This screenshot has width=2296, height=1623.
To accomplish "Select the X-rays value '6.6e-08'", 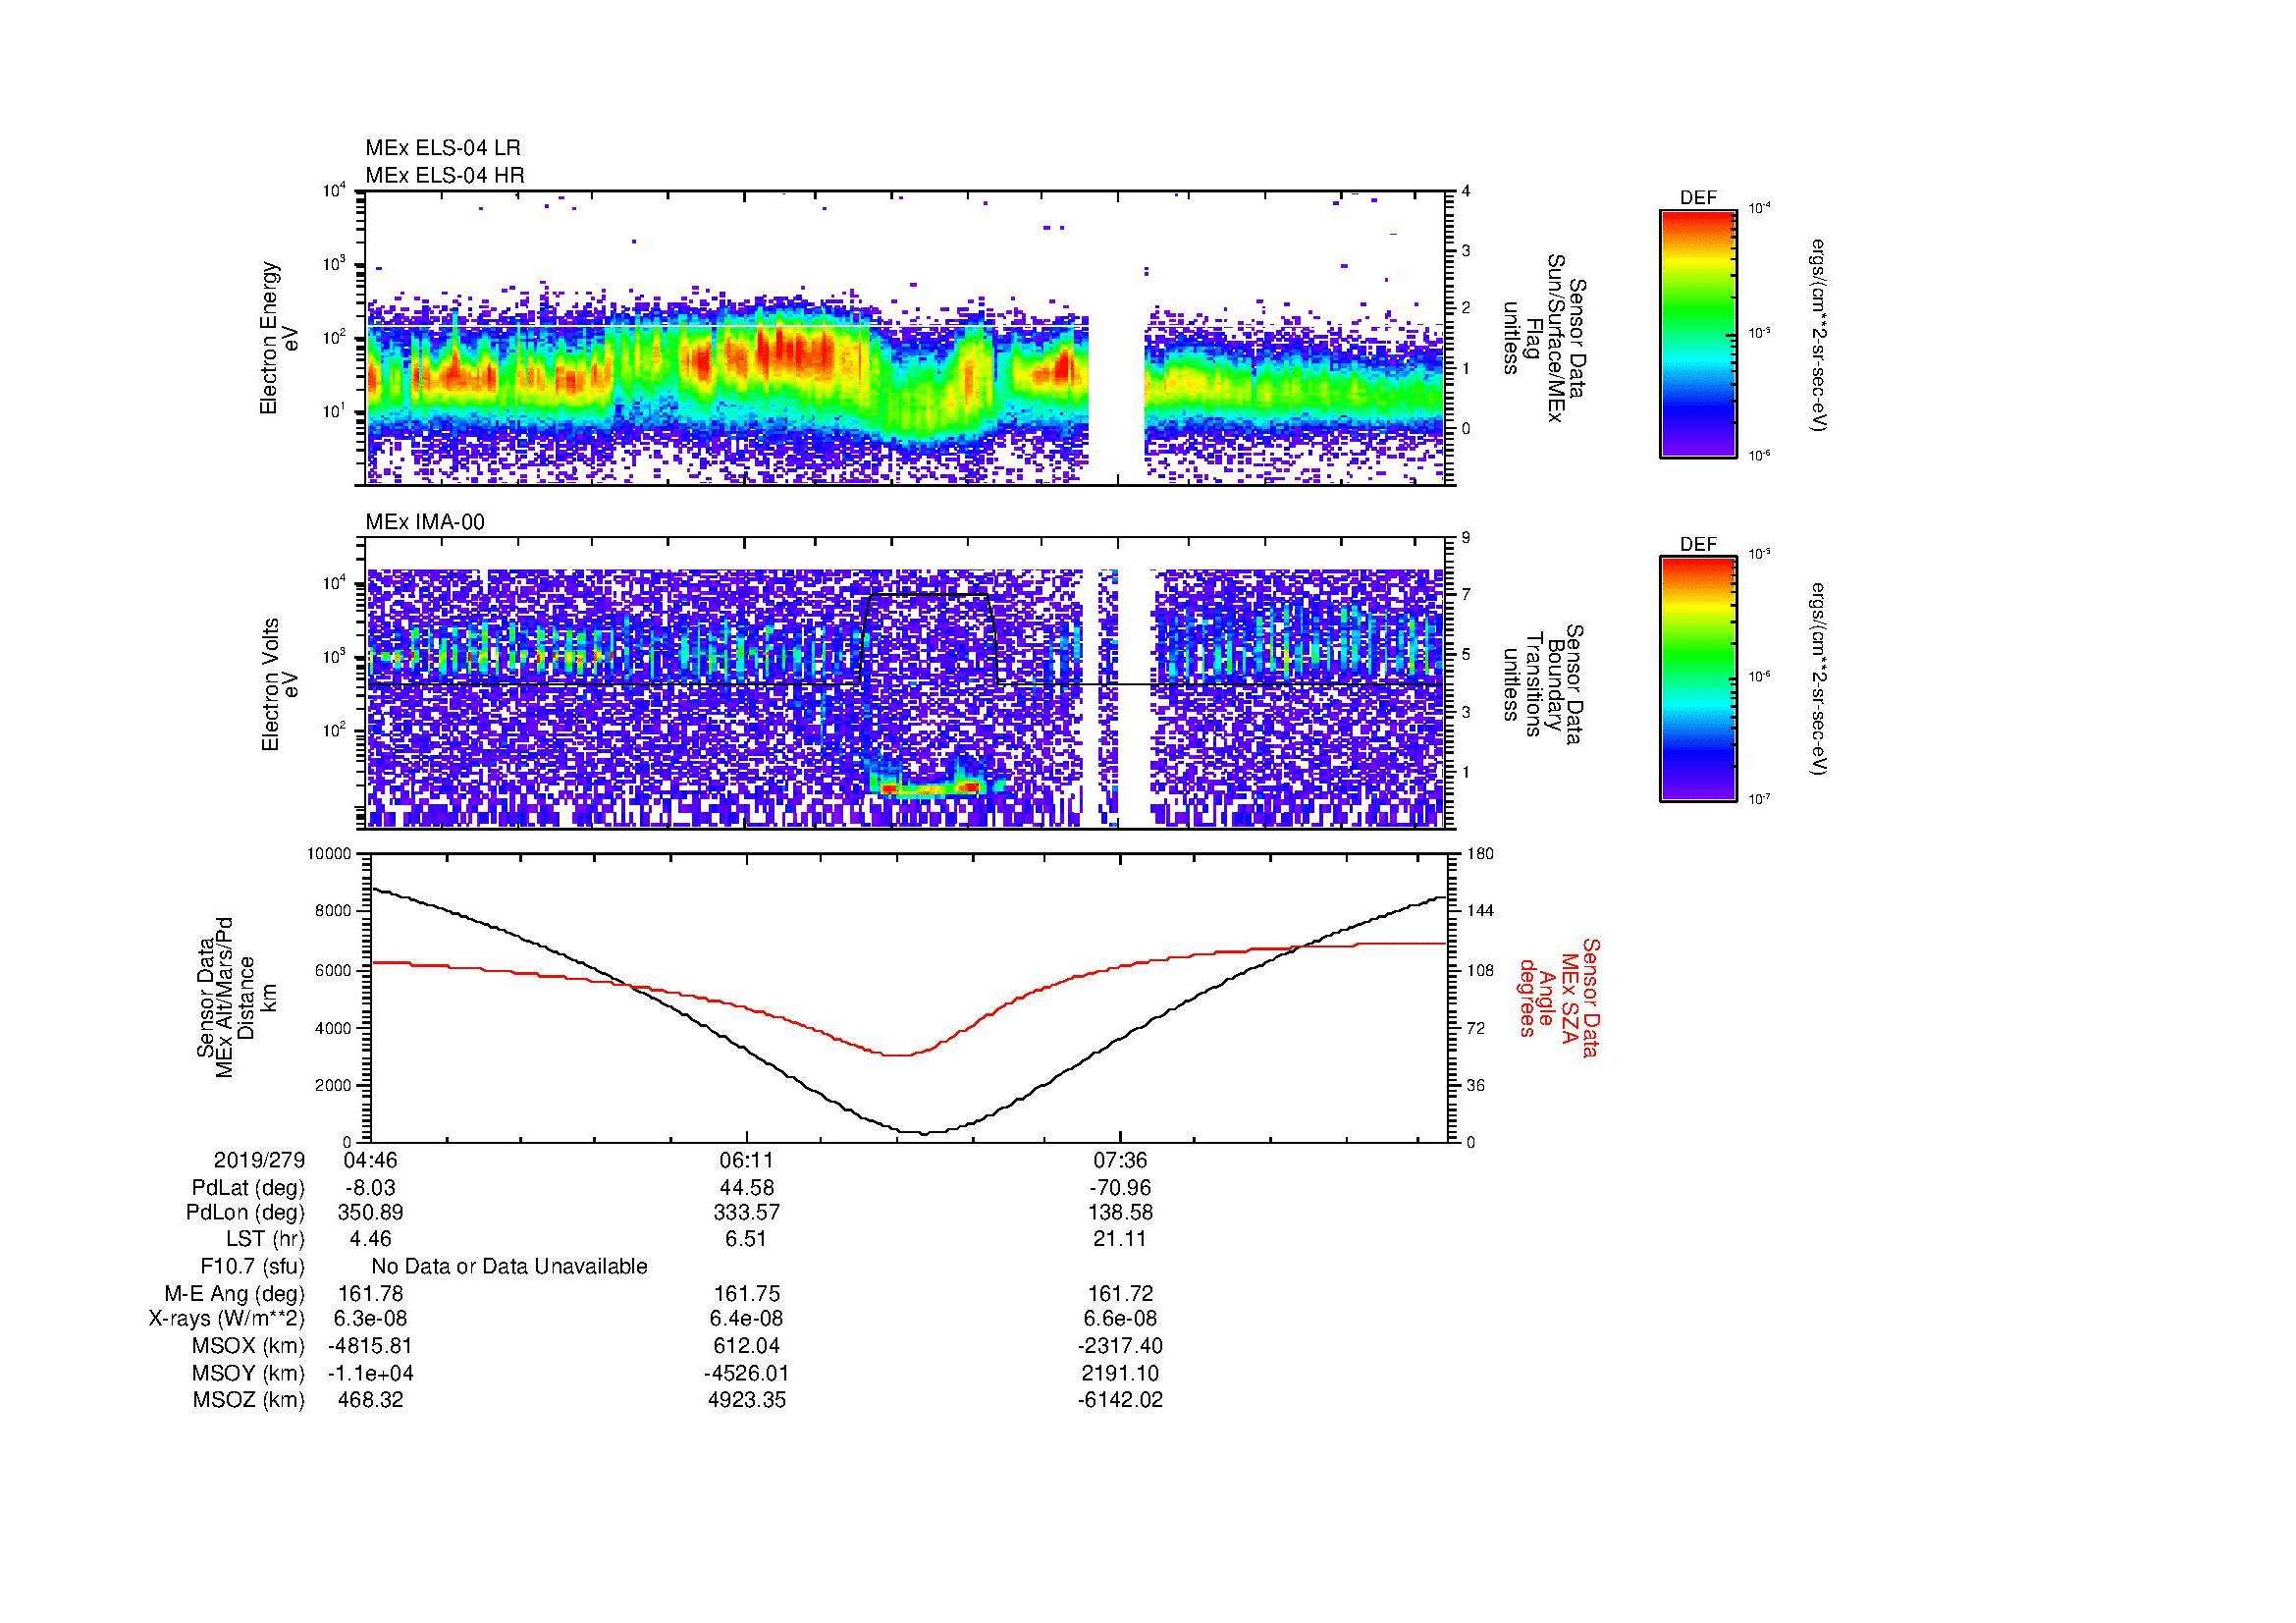I will pos(1121,1320).
